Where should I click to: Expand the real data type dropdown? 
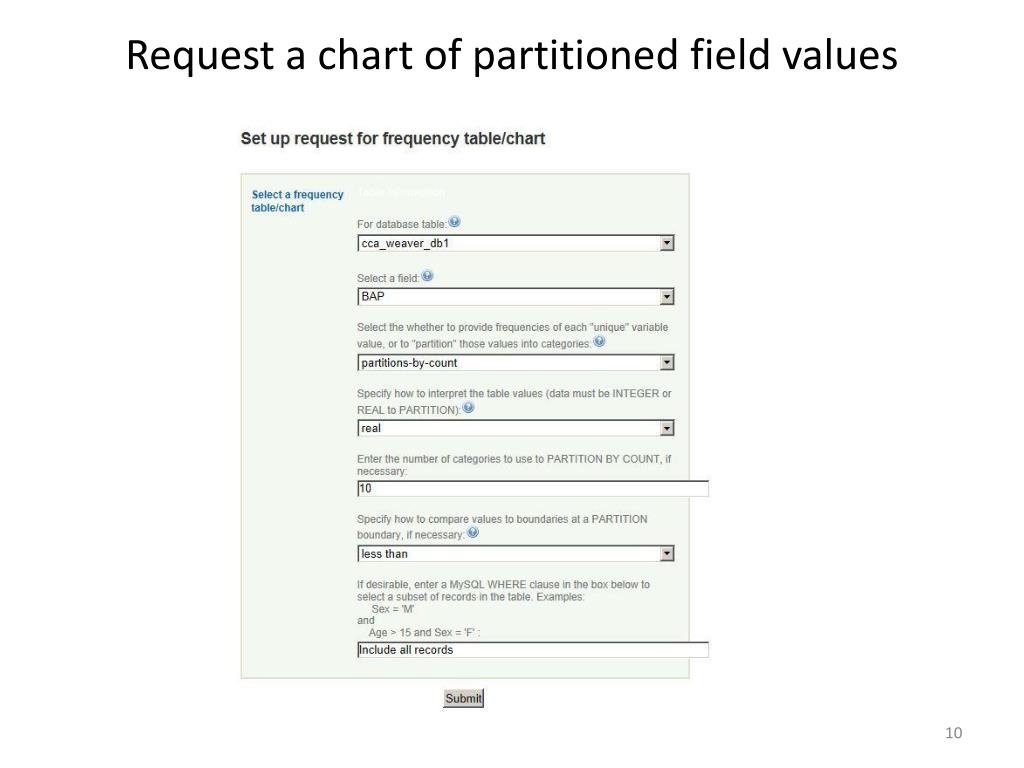point(515,428)
